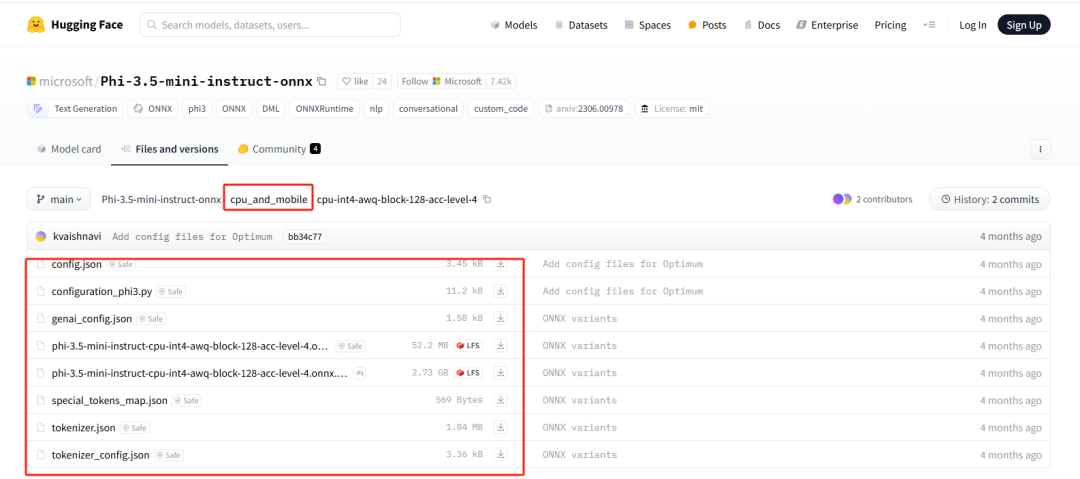Image resolution: width=1080 pixels, height=479 pixels.
Task: Open tokenizer_config.json file
Action: pos(101,455)
